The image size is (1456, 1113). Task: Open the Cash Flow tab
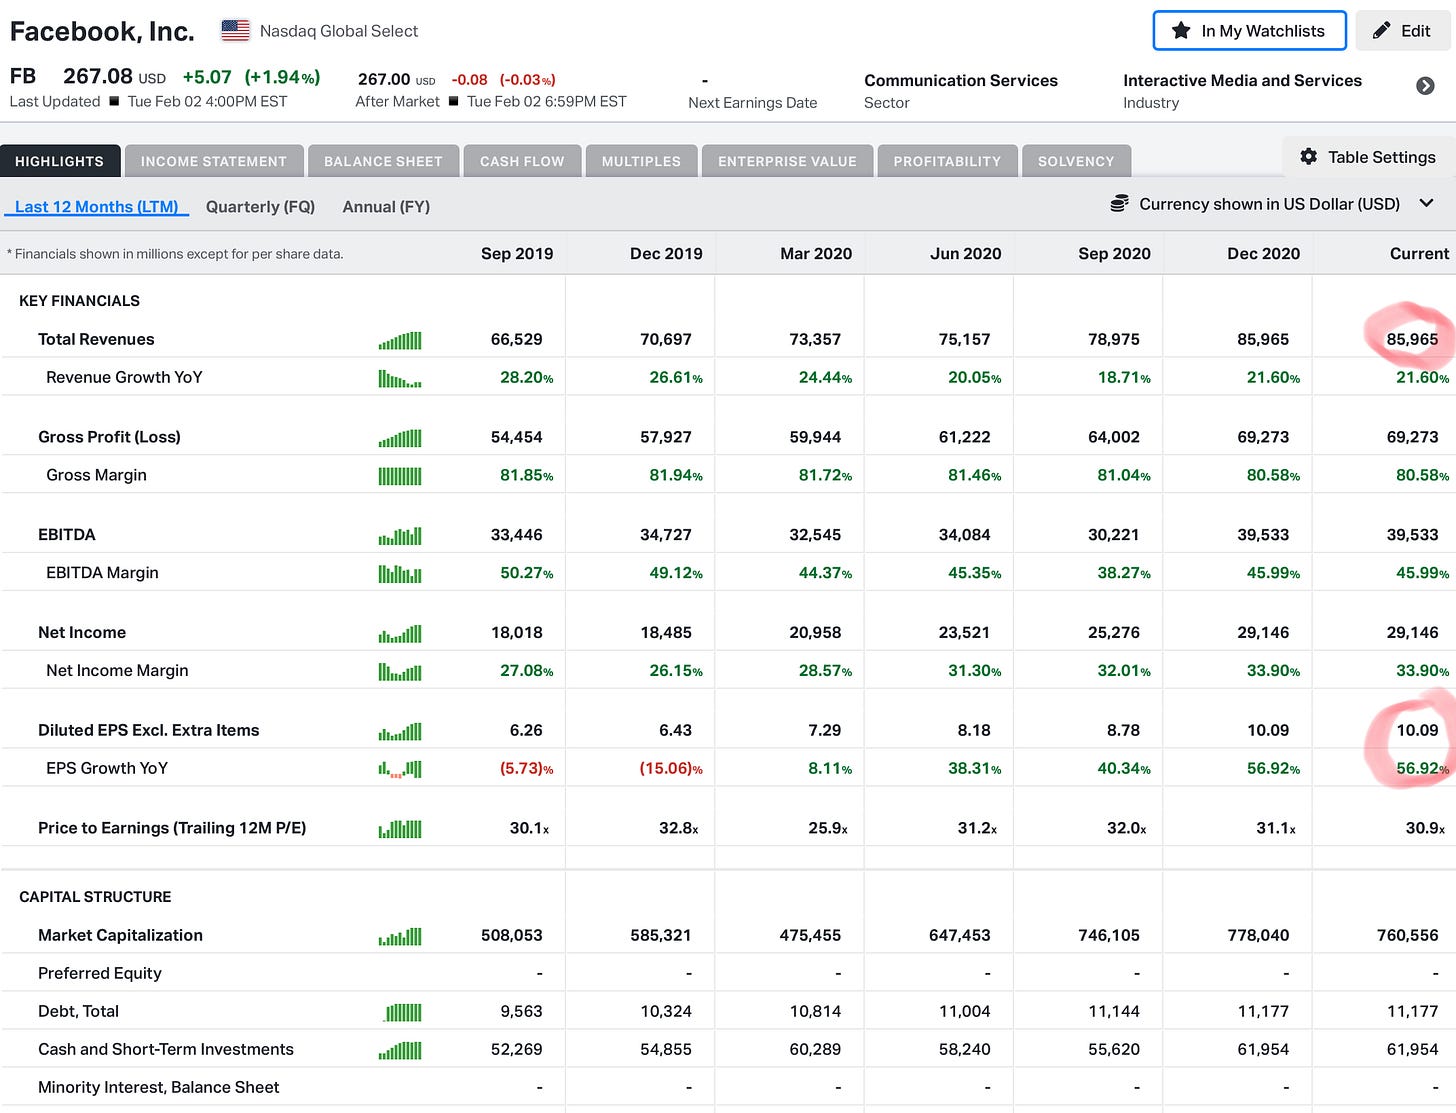pos(522,161)
